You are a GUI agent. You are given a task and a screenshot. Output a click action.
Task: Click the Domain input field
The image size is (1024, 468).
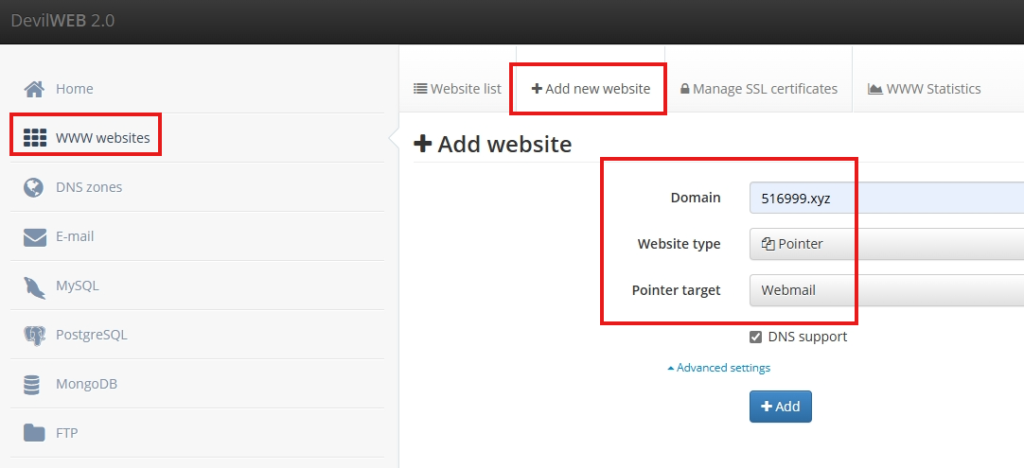click(x=885, y=198)
